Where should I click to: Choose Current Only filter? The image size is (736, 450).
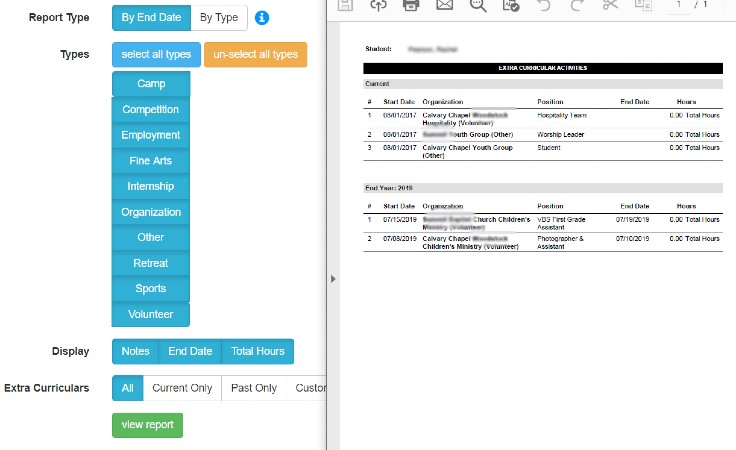tap(182, 388)
